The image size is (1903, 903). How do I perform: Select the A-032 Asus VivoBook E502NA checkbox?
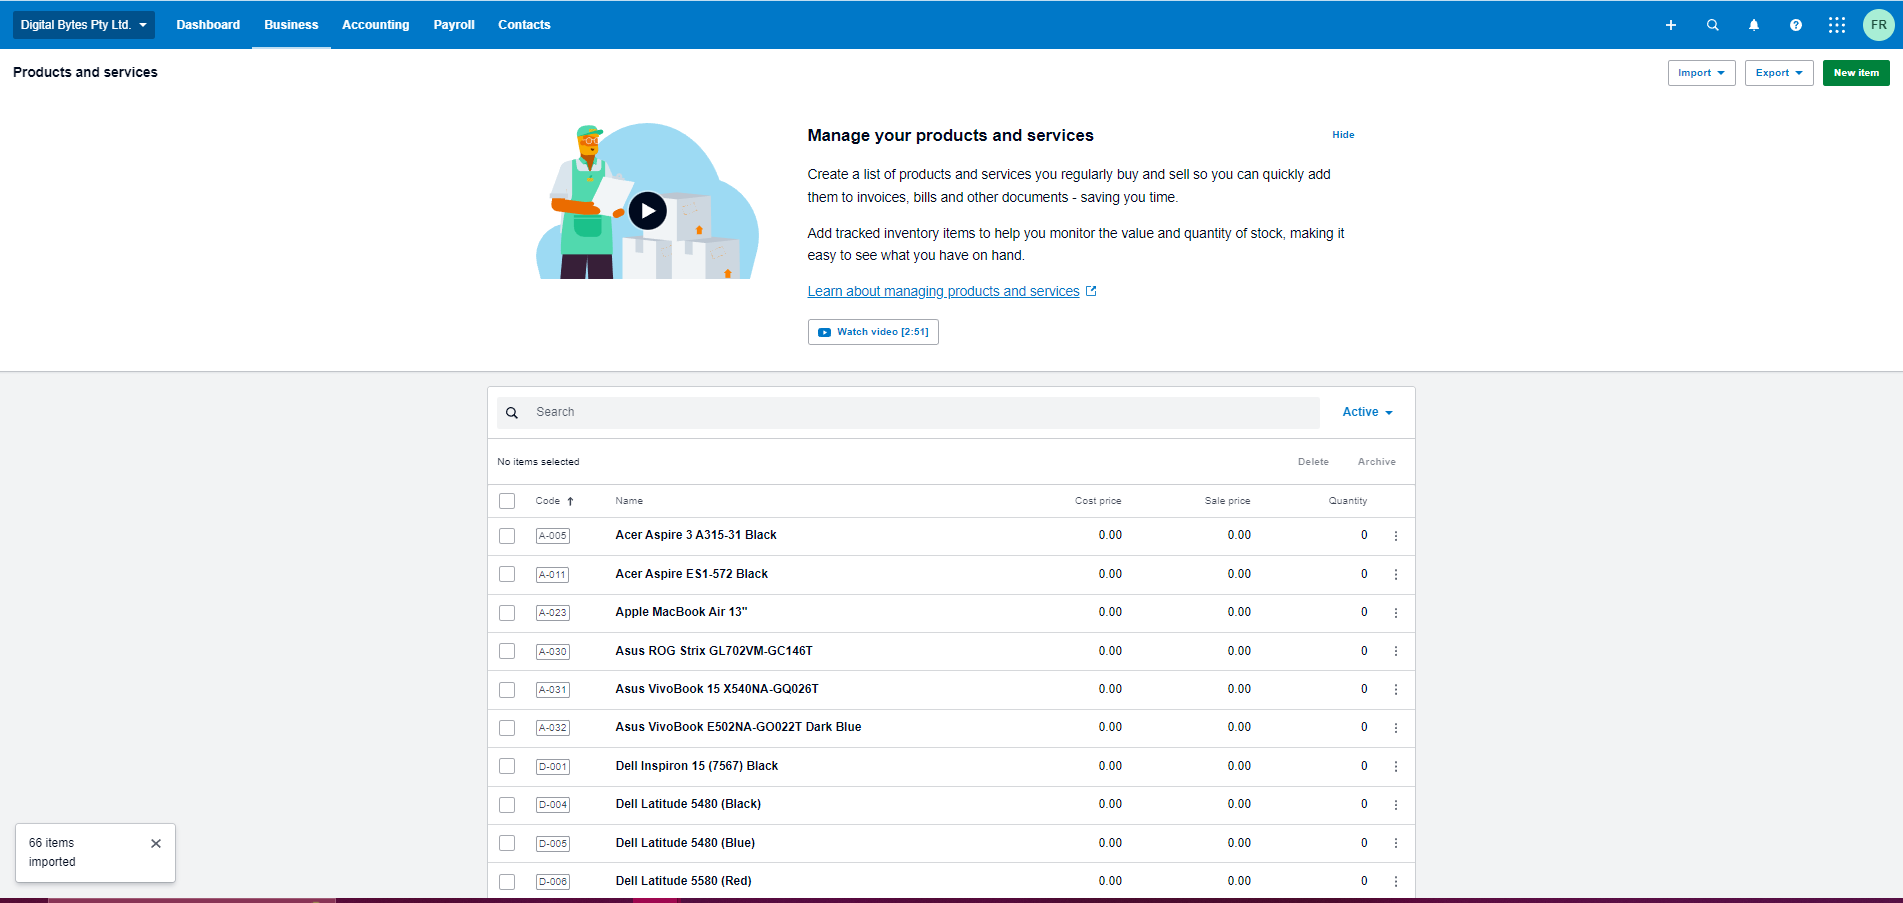pyautogui.click(x=507, y=728)
